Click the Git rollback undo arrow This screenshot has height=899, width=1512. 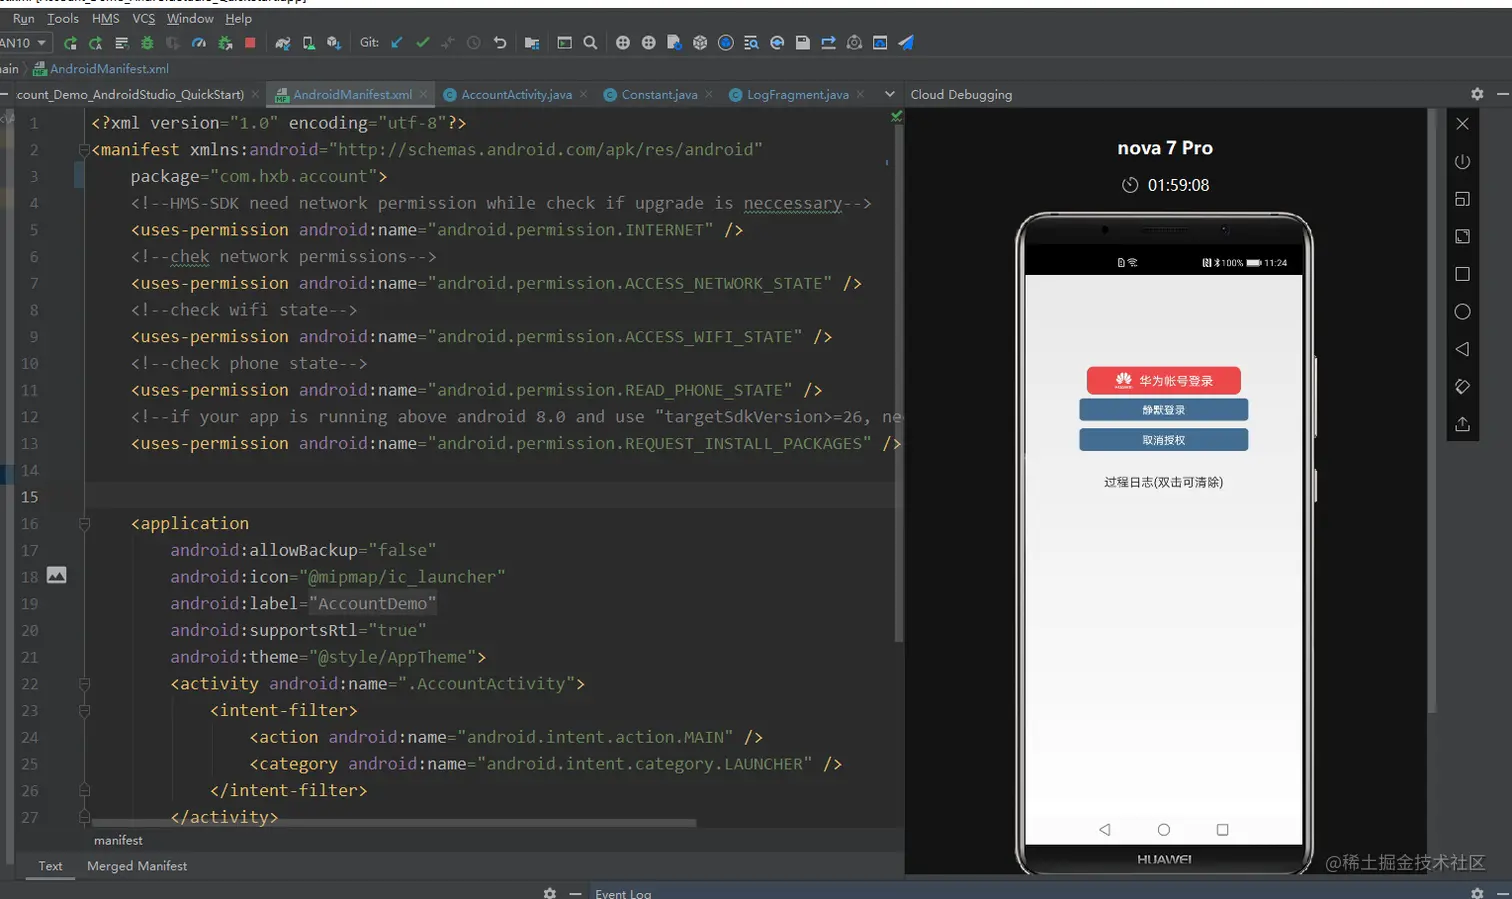[500, 43]
